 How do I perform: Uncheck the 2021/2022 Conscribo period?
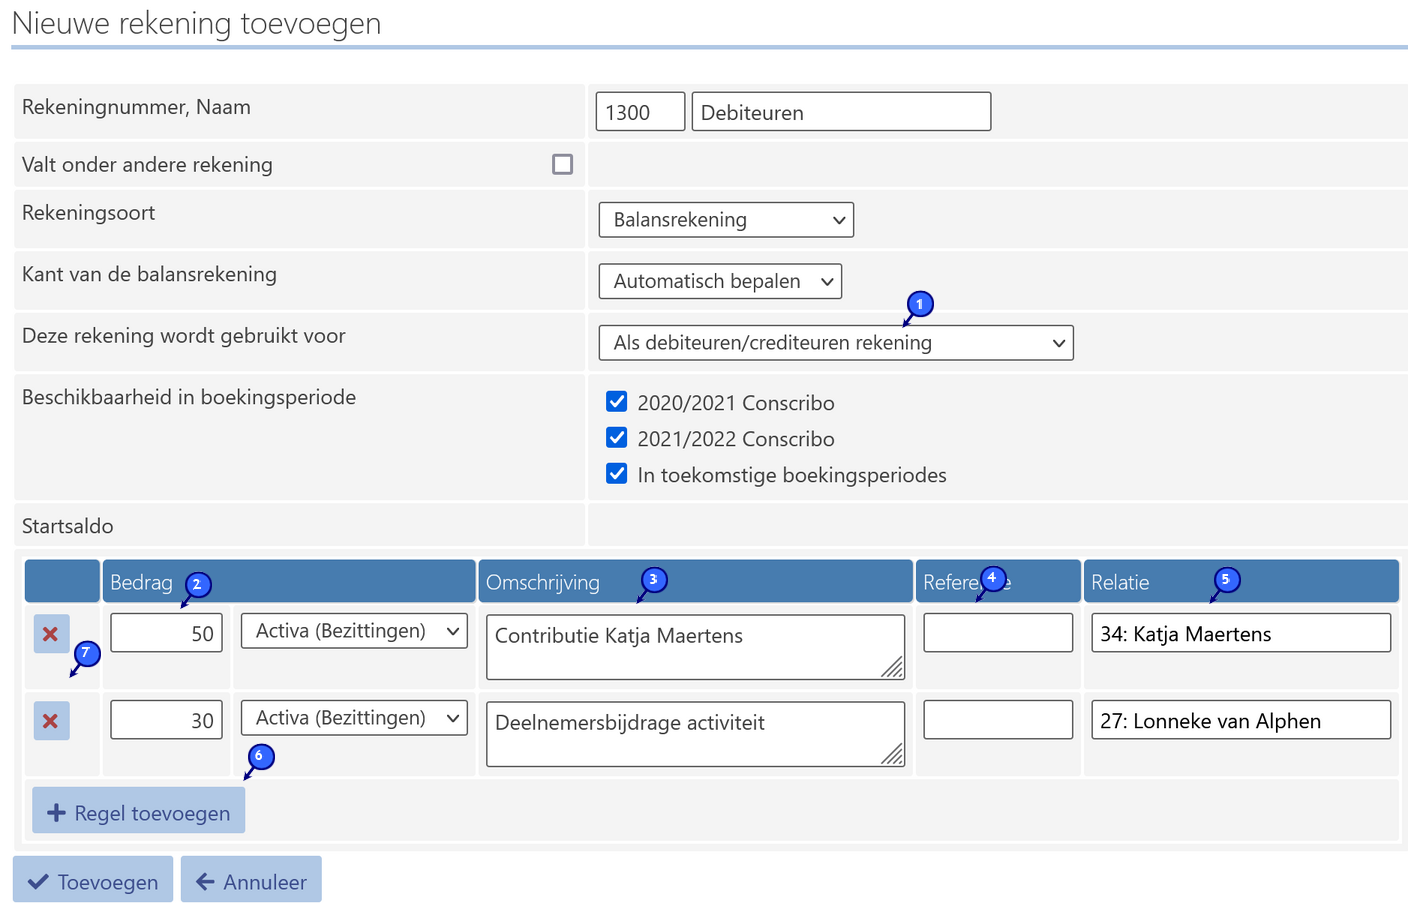pos(617,438)
